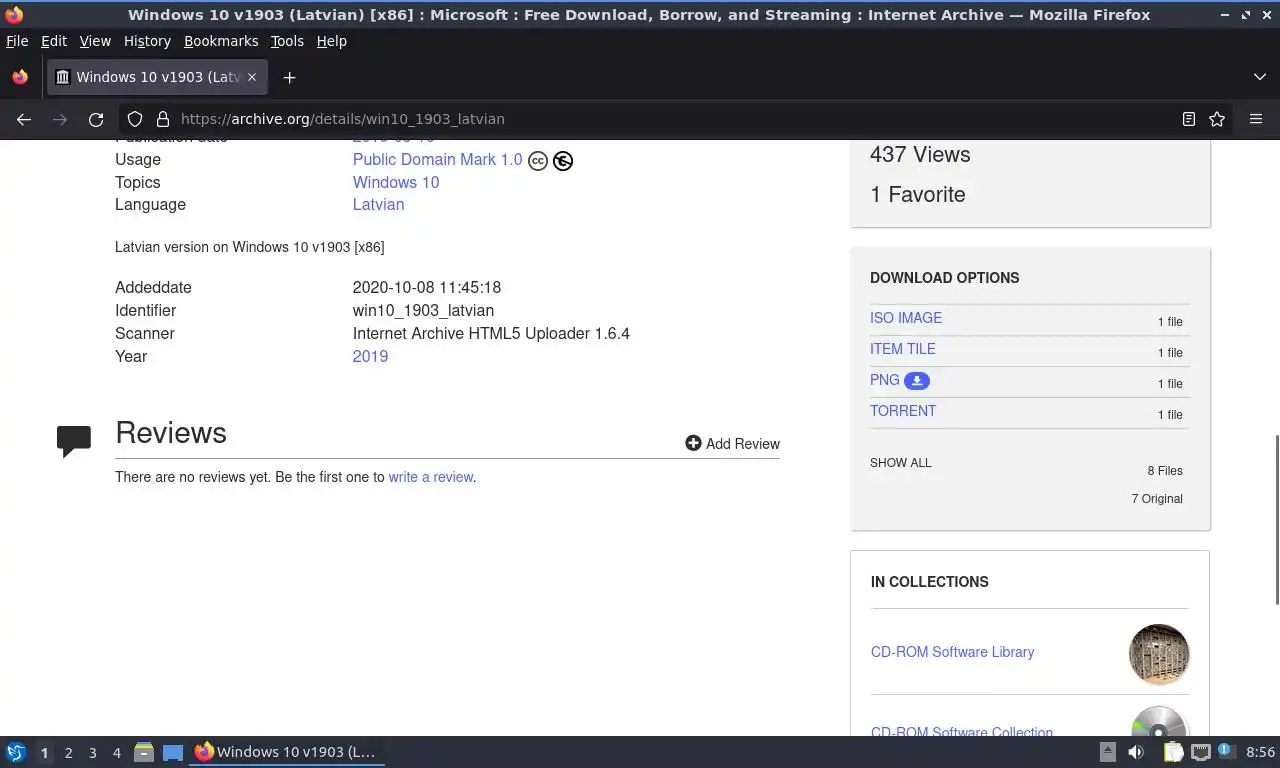The width and height of the screenshot is (1280, 768).
Task: Click Firefox window button in taskbar
Action: (x=288, y=752)
